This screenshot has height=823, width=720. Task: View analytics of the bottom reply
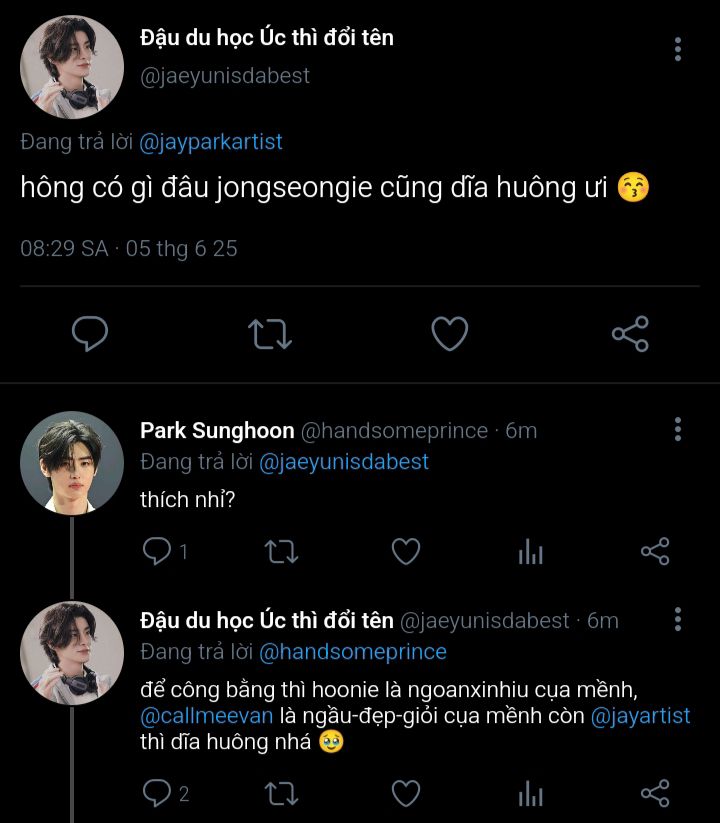530,794
